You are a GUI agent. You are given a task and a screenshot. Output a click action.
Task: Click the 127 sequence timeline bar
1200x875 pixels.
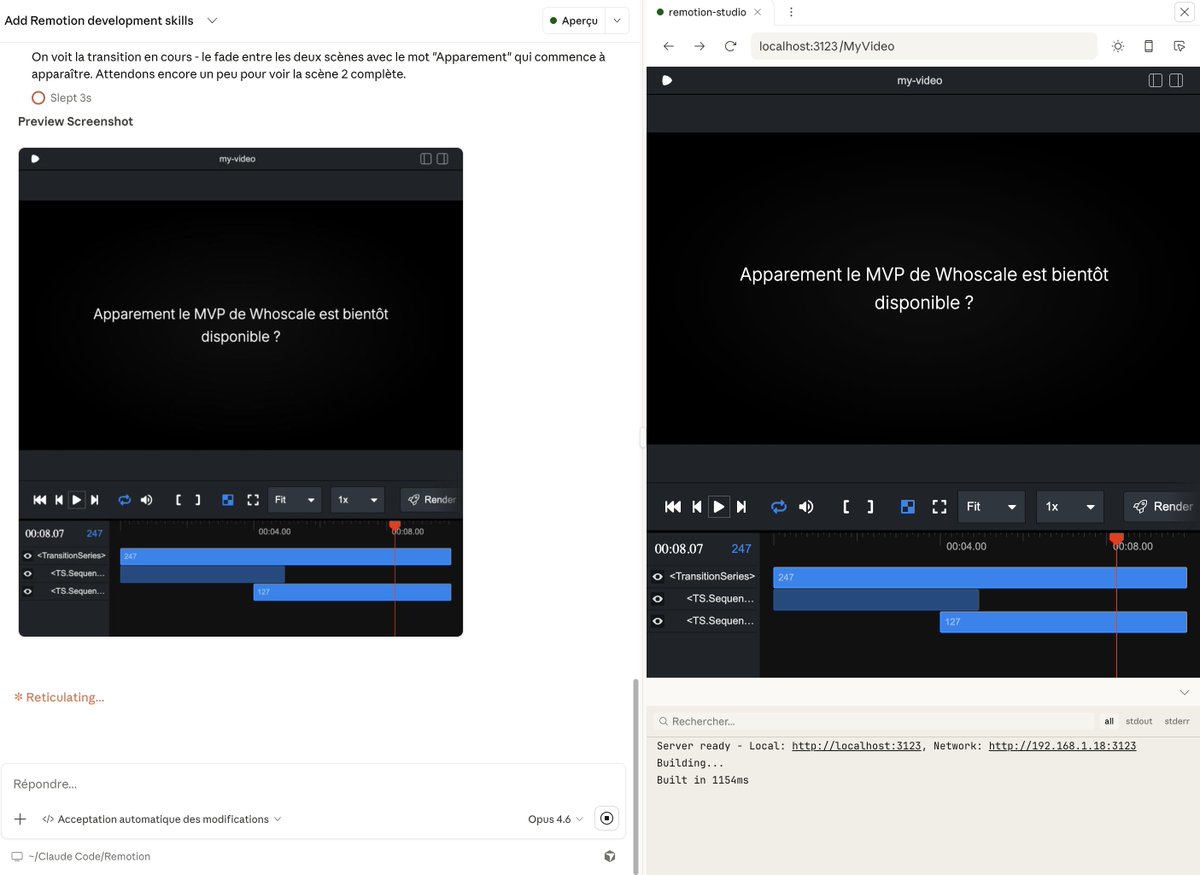[x=1063, y=621]
